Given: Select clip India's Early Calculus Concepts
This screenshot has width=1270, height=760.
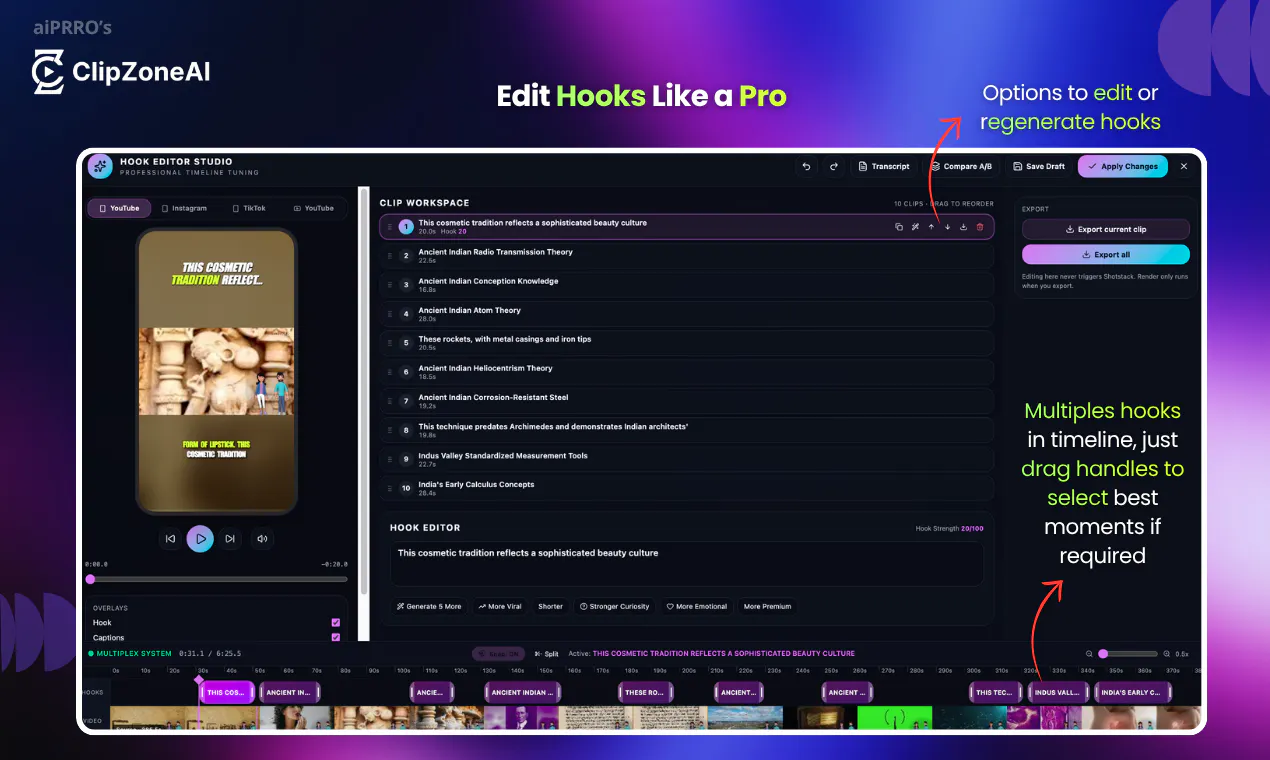Looking at the screenshot, I should (x=687, y=488).
